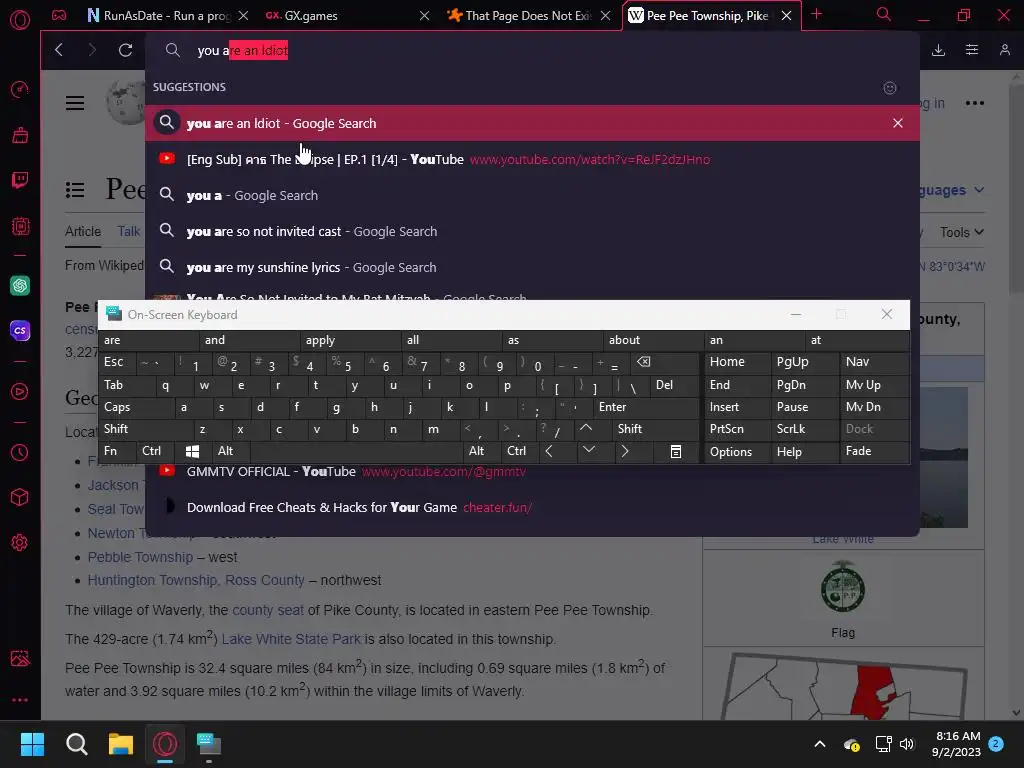Select 'you are my sunshine lyrics' suggestion
This screenshot has width=1024, height=768.
pos(532,267)
